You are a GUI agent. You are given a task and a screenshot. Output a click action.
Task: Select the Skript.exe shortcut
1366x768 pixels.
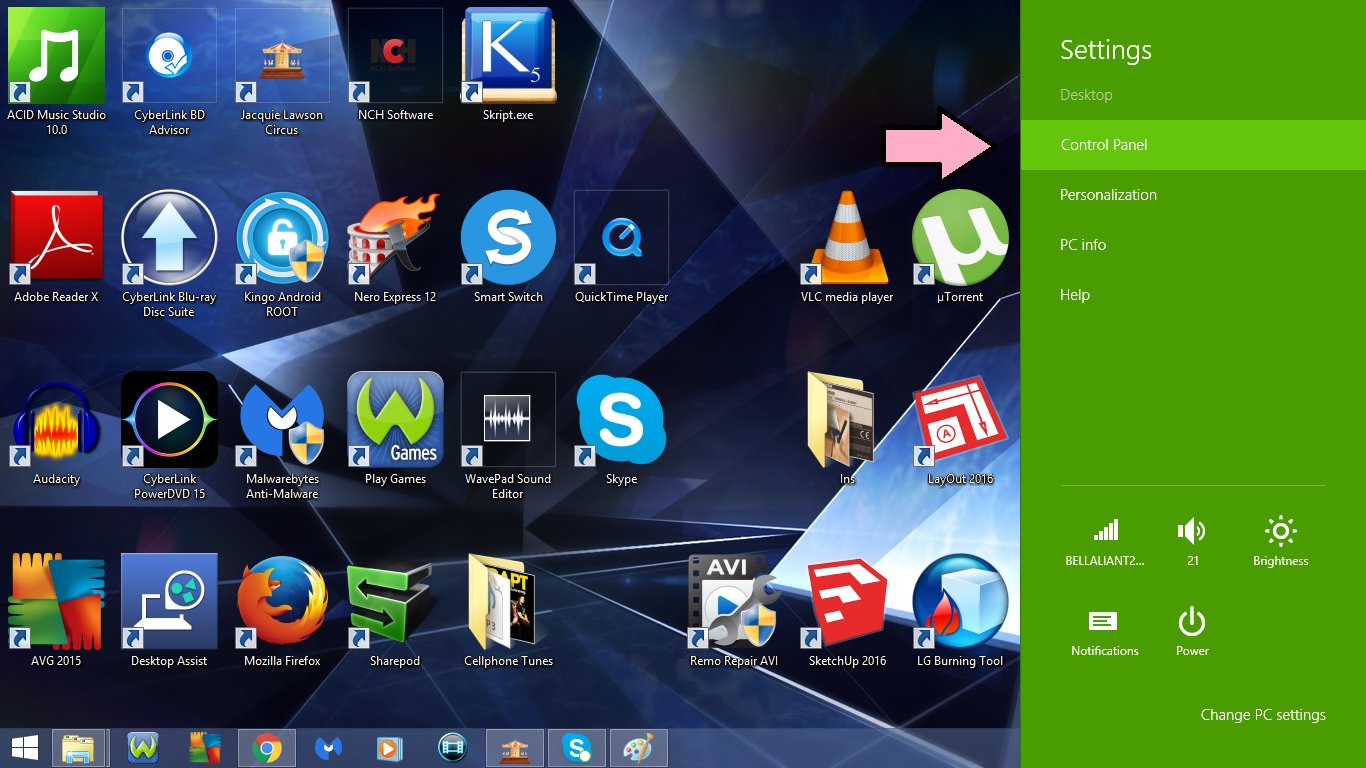pos(508,65)
